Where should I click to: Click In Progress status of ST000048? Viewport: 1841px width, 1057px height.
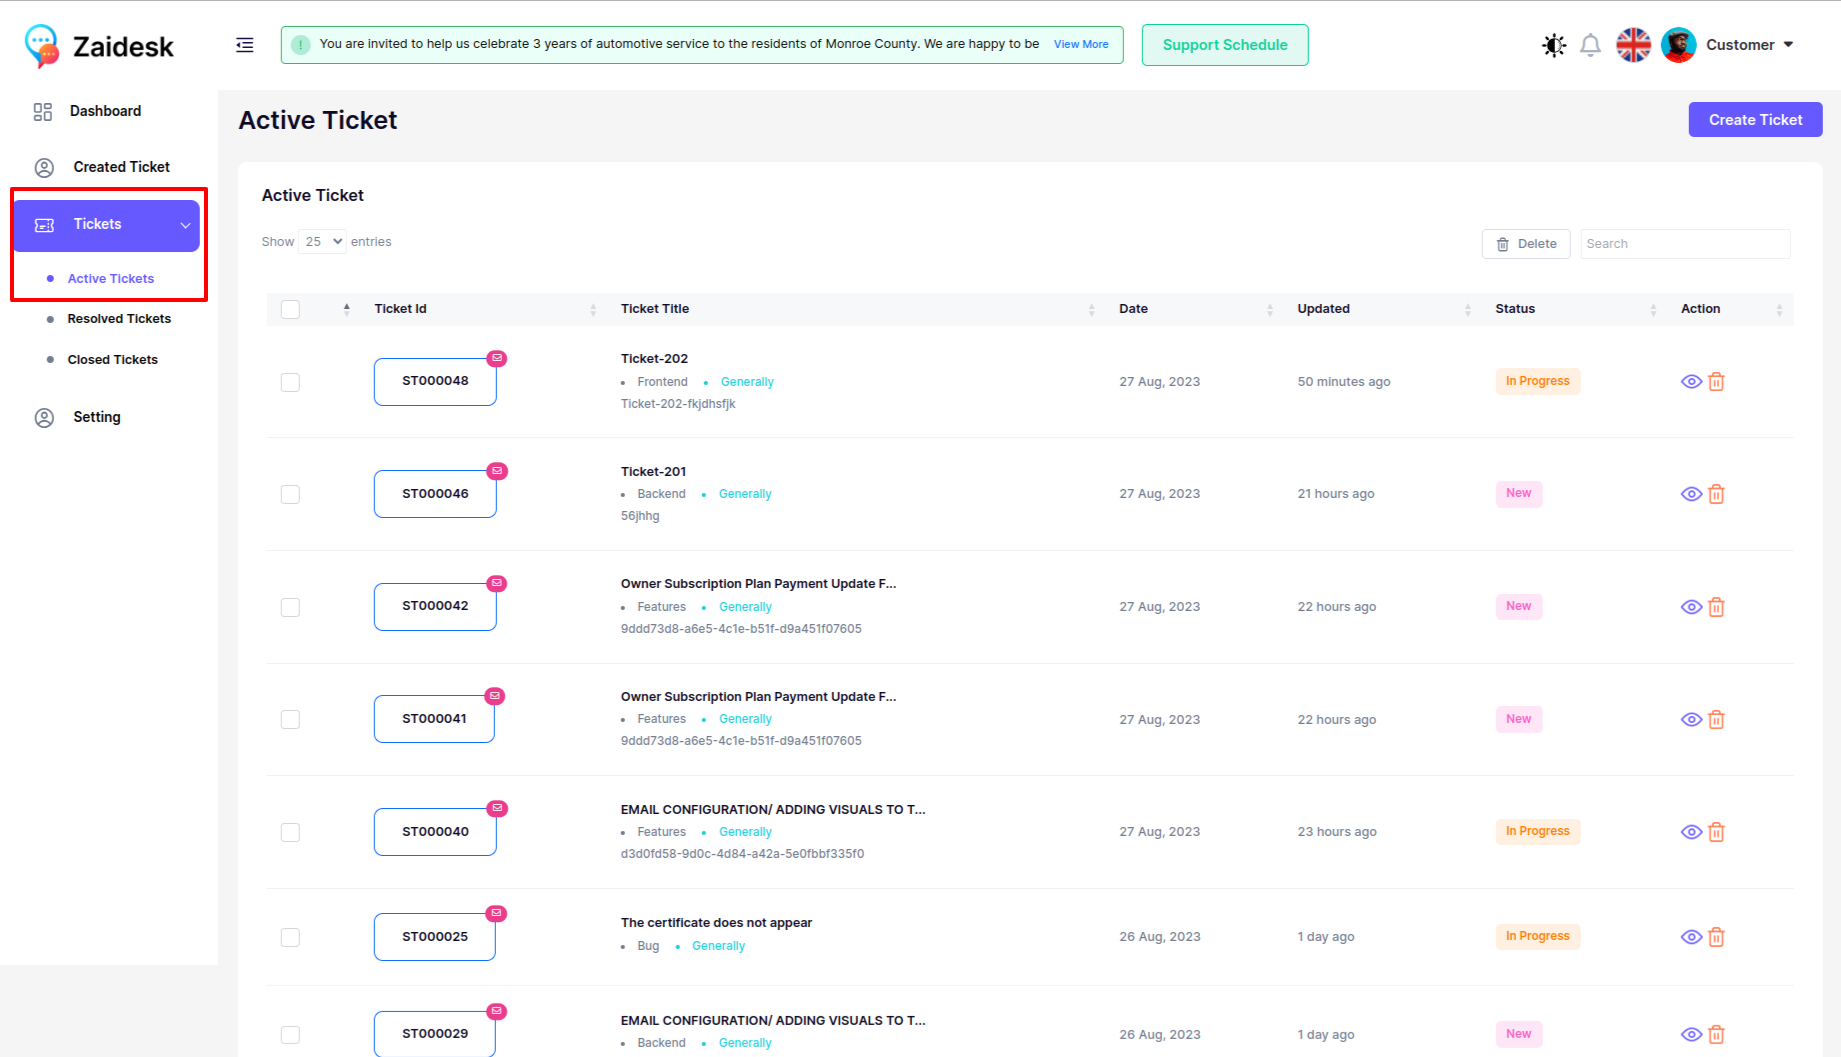point(1538,381)
